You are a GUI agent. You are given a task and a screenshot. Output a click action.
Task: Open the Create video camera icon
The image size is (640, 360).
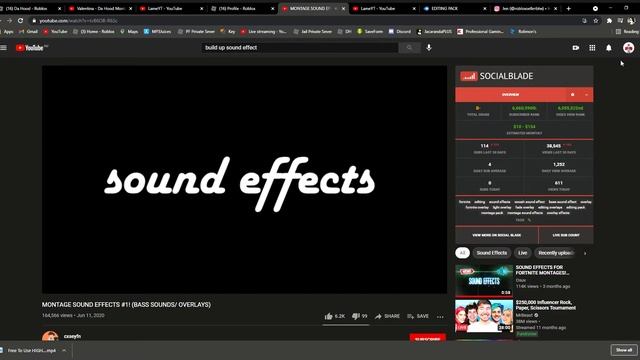point(576,48)
